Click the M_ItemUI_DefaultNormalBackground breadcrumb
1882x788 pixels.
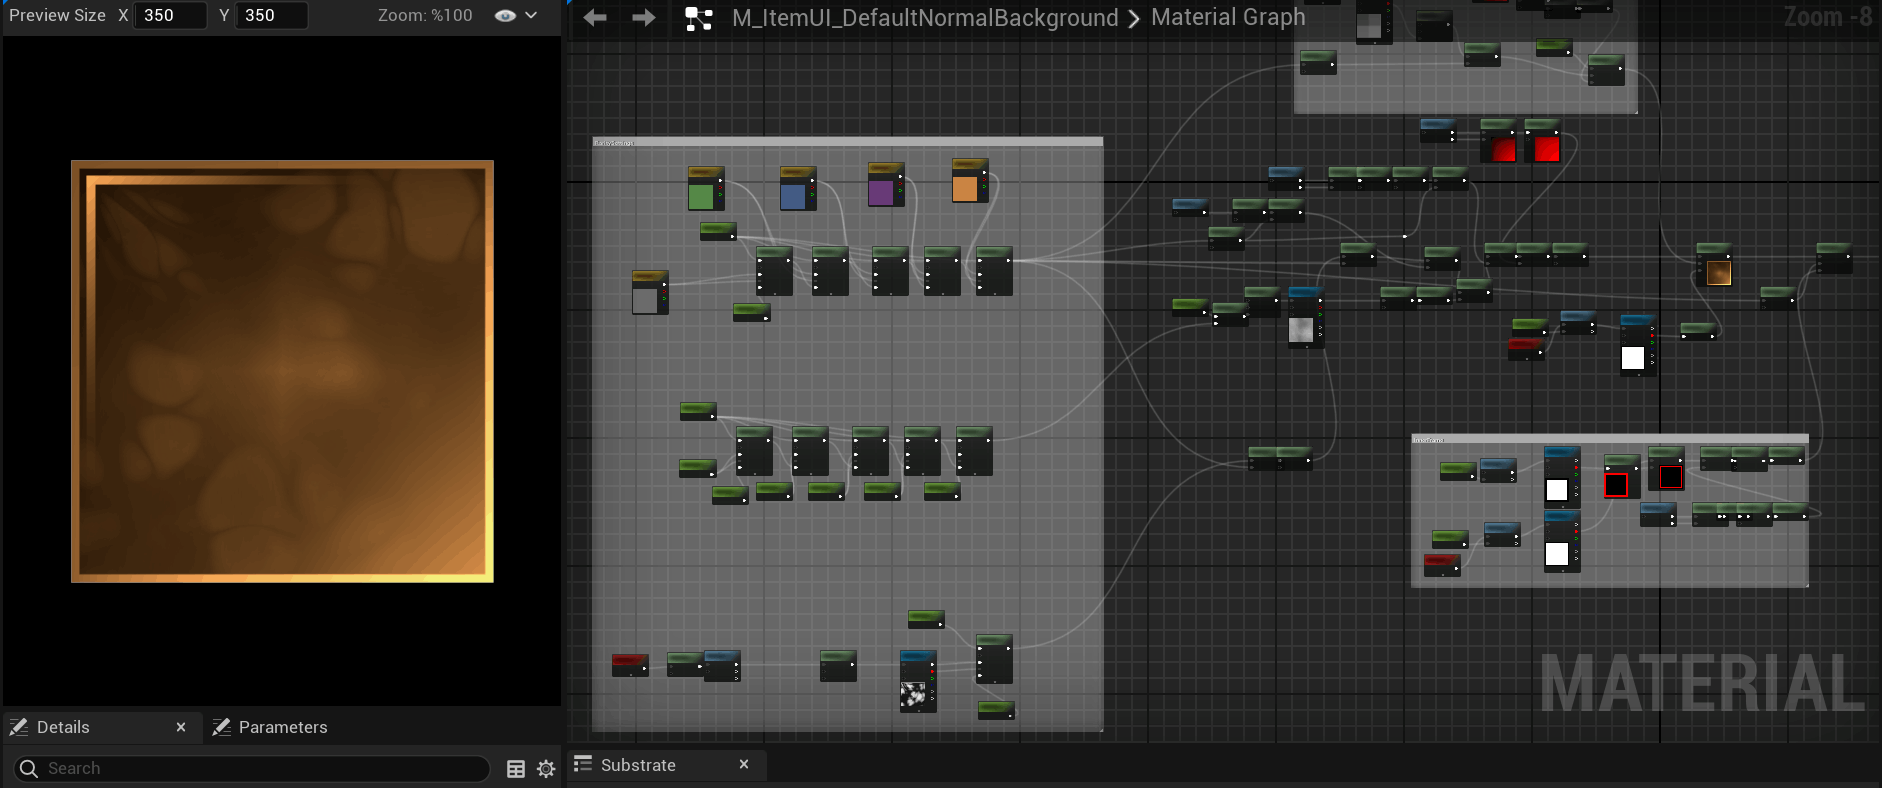coord(925,18)
